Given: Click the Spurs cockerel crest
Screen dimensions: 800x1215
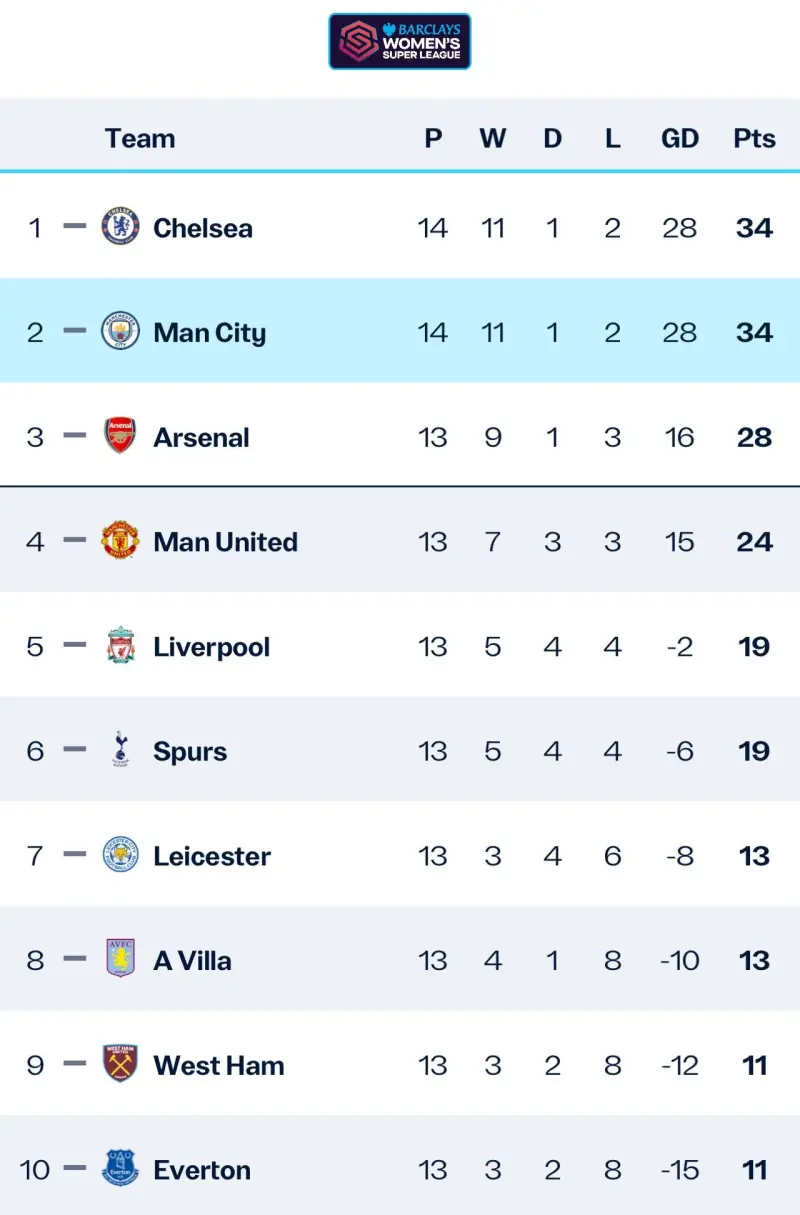Looking at the screenshot, I should [x=121, y=750].
